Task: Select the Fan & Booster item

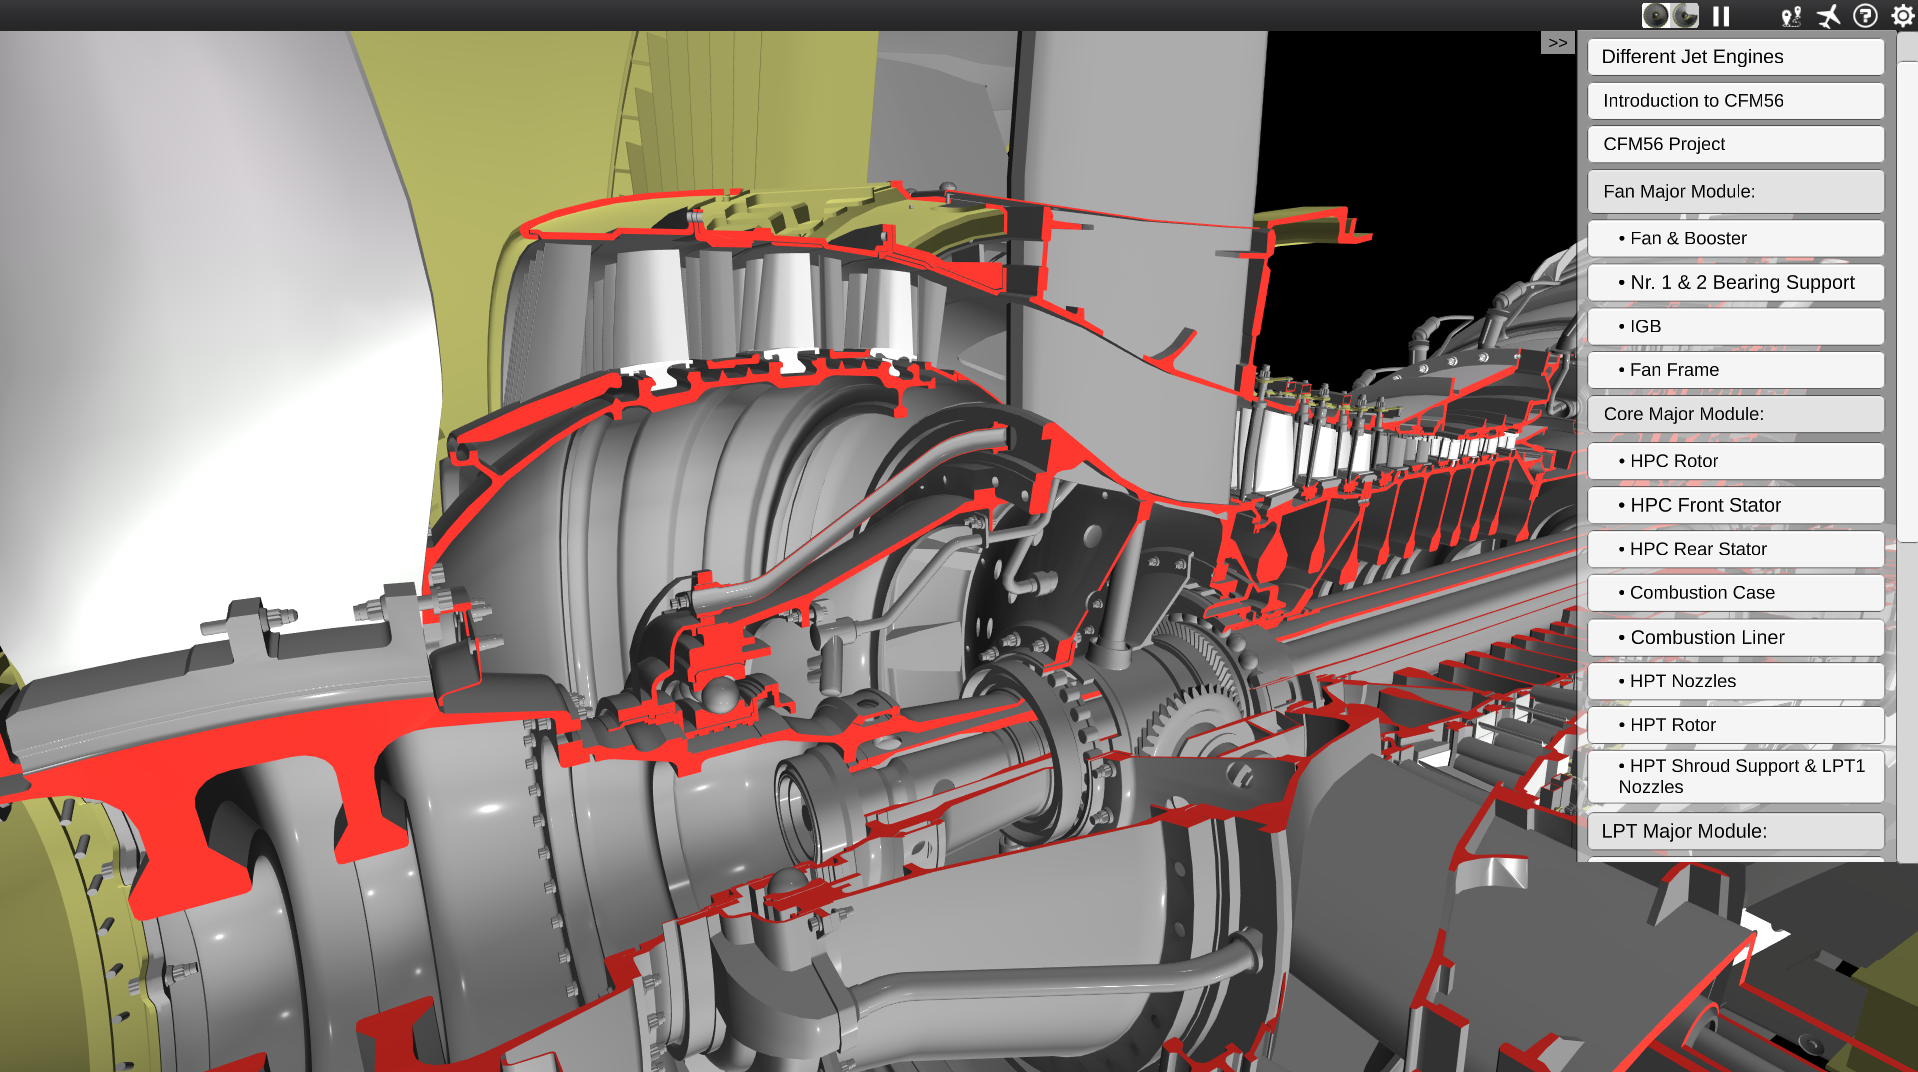Action: pos(1734,238)
